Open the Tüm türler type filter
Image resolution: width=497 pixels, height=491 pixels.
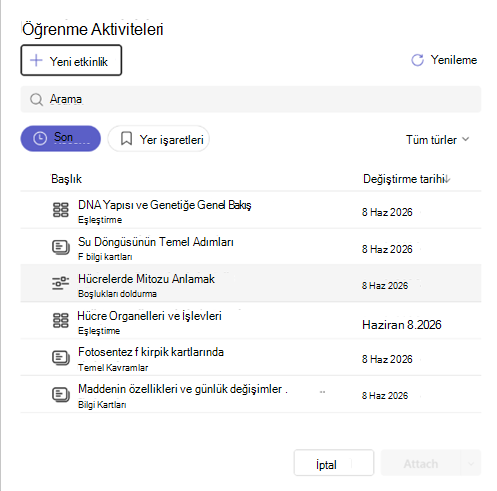[437, 139]
